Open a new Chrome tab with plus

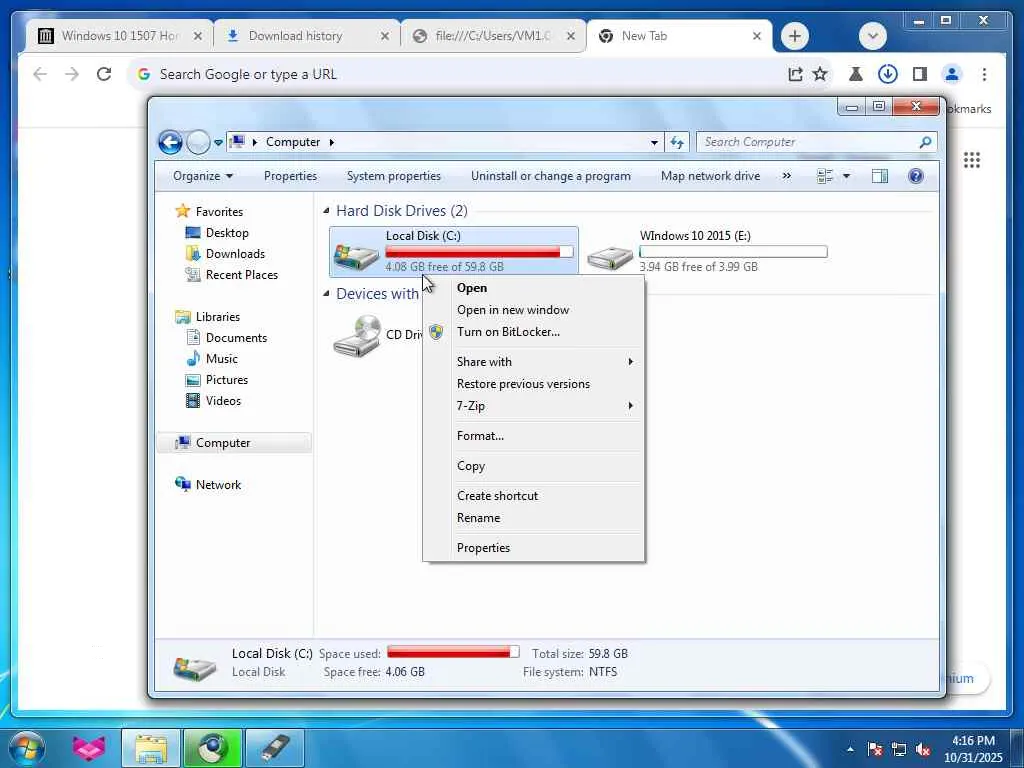[794, 36]
